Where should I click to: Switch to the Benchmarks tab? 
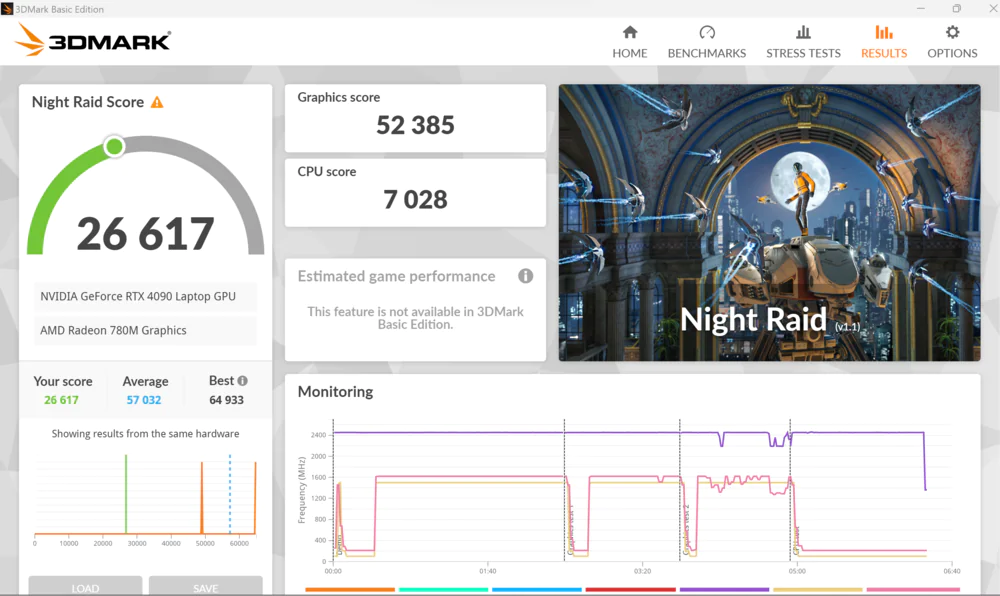[x=707, y=42]
